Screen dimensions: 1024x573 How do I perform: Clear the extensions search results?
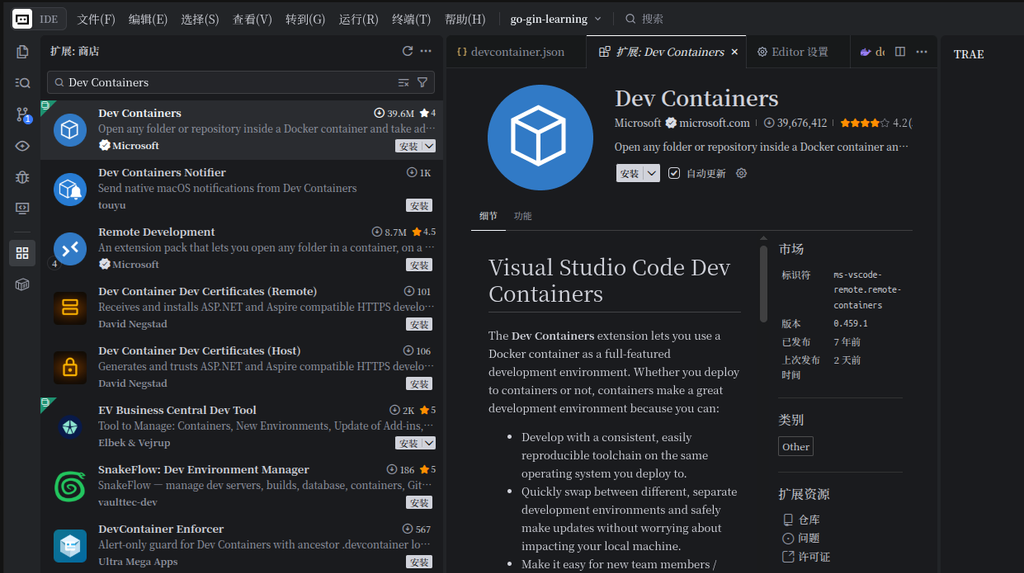404,82
